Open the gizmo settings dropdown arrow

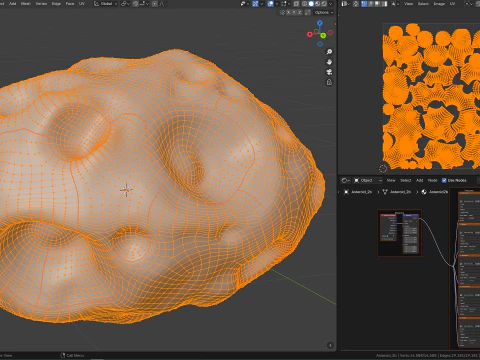tap(262, 4)
